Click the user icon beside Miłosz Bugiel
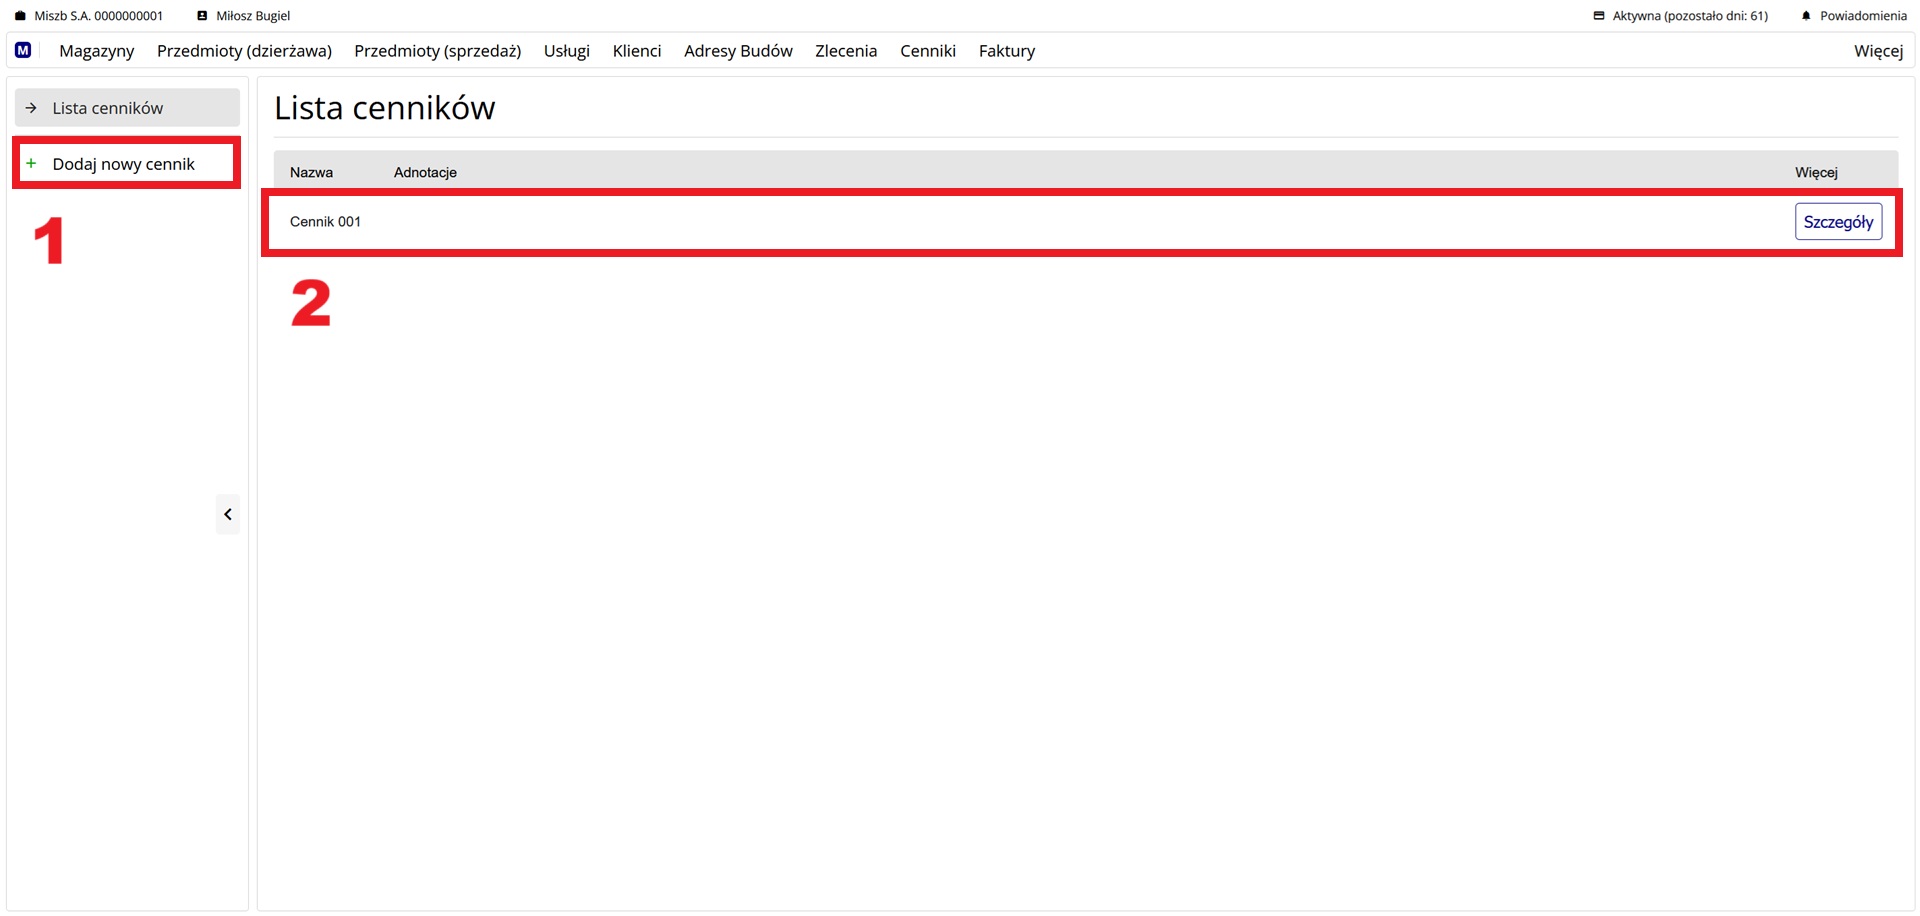 click(202, 16)
